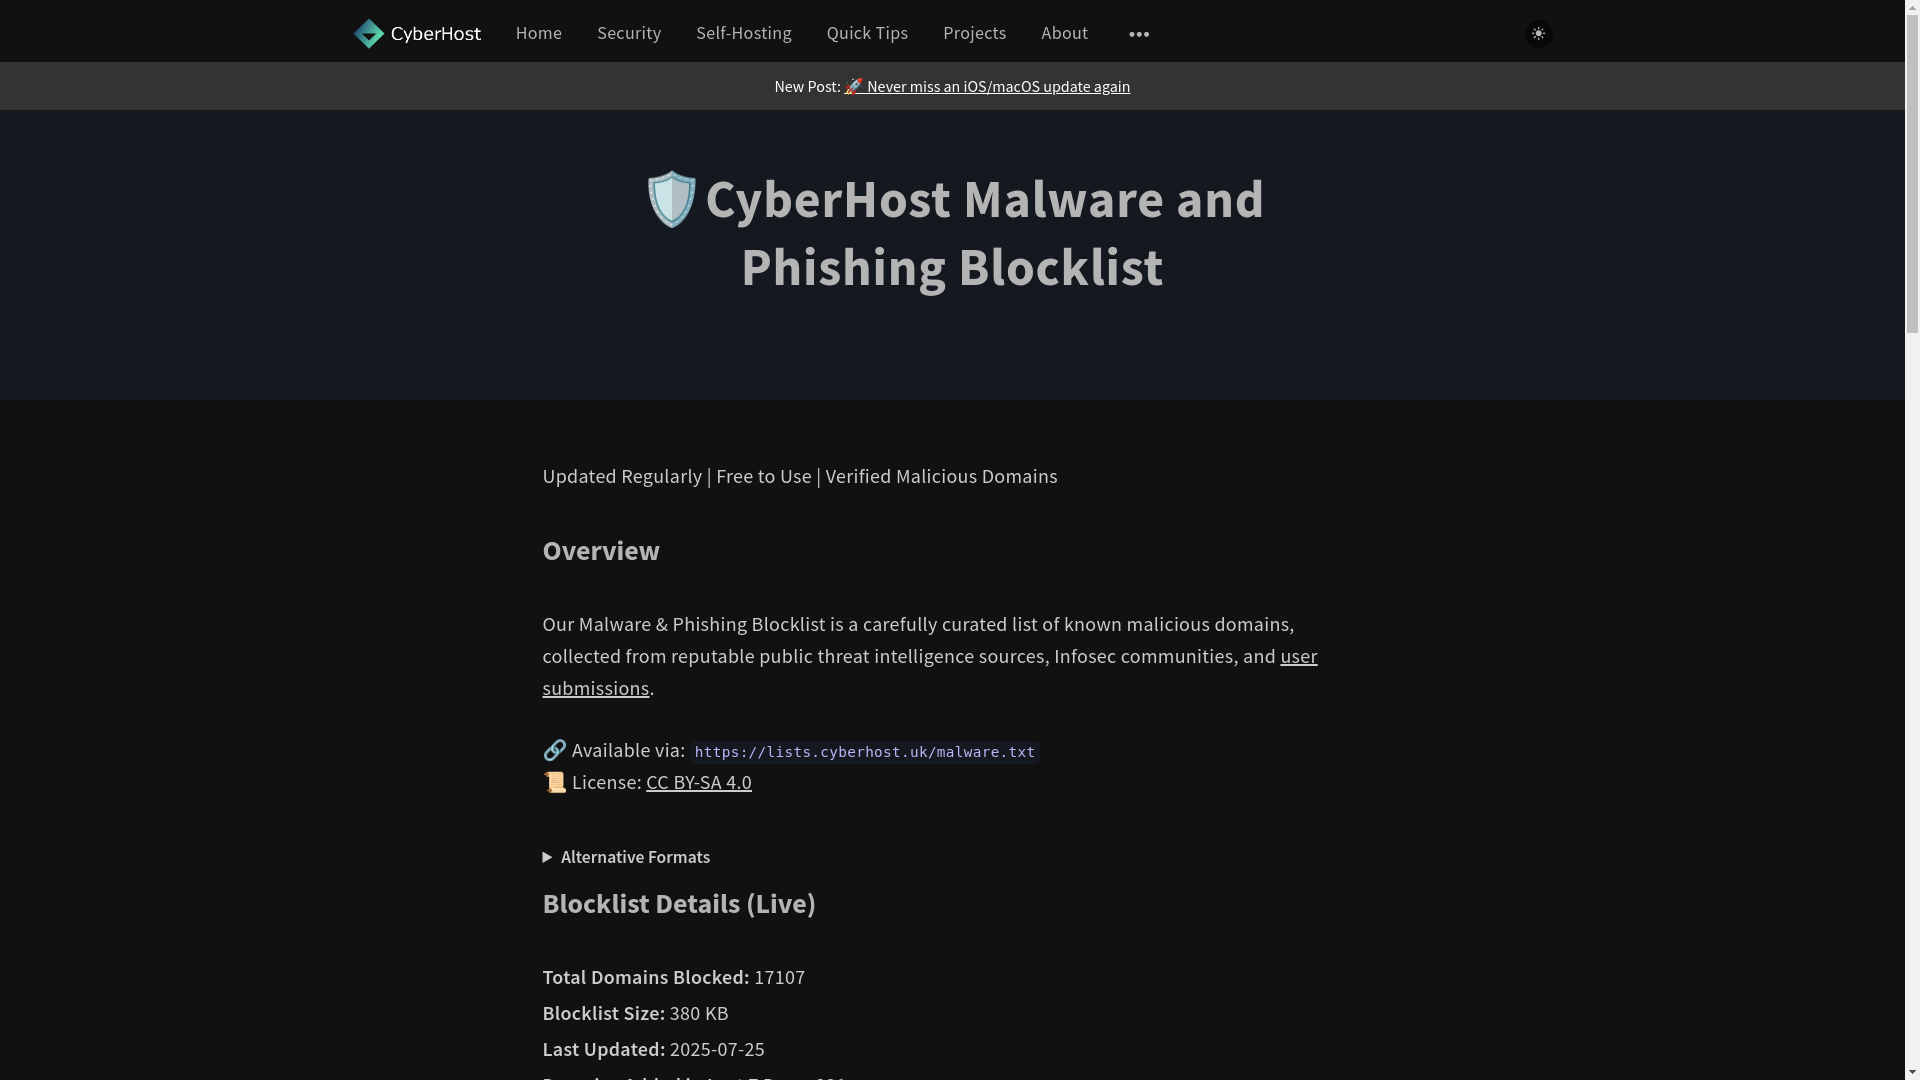
Task: Click the scroll icon beside 'License'
Action: [554, 782]
